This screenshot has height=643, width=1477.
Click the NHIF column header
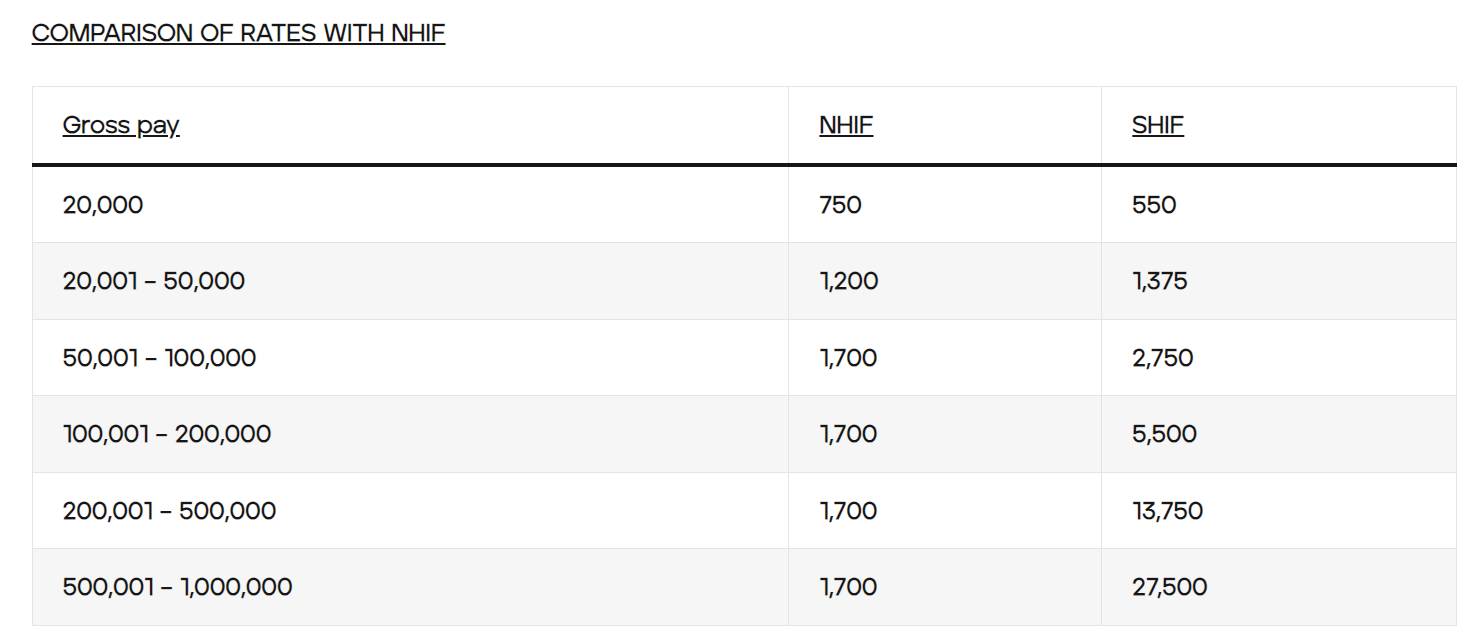coord(846,125)
